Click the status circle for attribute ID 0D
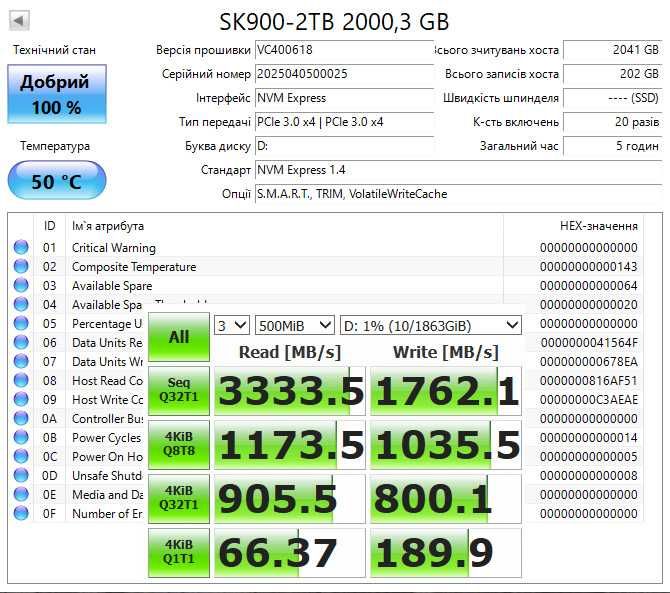The height and width of the screenshot is (593, 670). coord(21,475)
